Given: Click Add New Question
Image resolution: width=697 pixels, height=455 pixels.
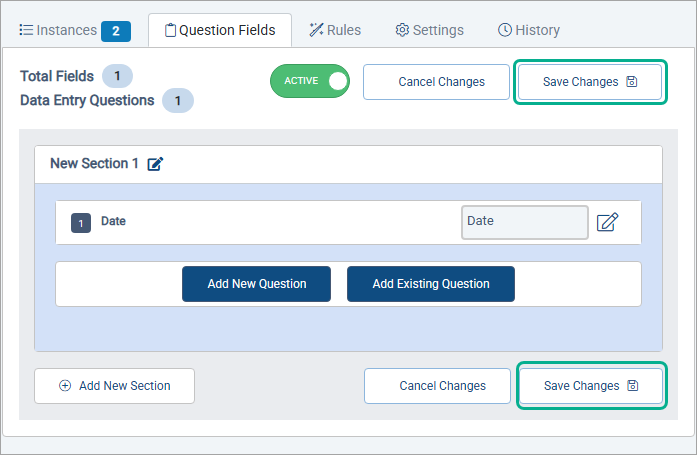Looking at the screenshot, I should pyautogui.click(x=256, y=284).
